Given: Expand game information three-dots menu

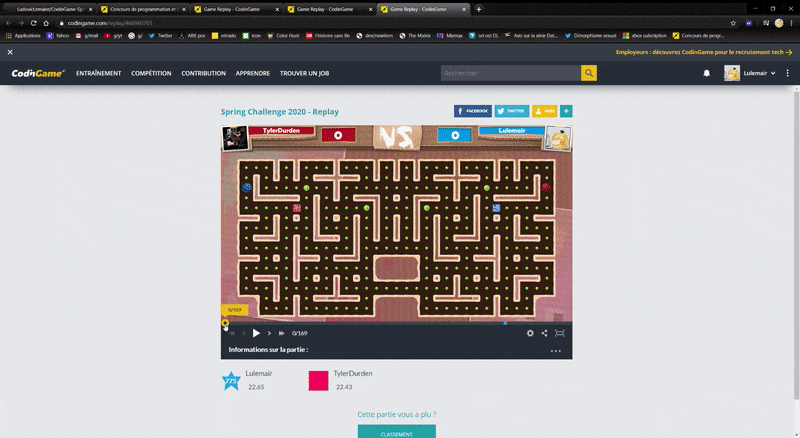Looking at the screenshot, I should pyautogui.click(x=556, y=351).
